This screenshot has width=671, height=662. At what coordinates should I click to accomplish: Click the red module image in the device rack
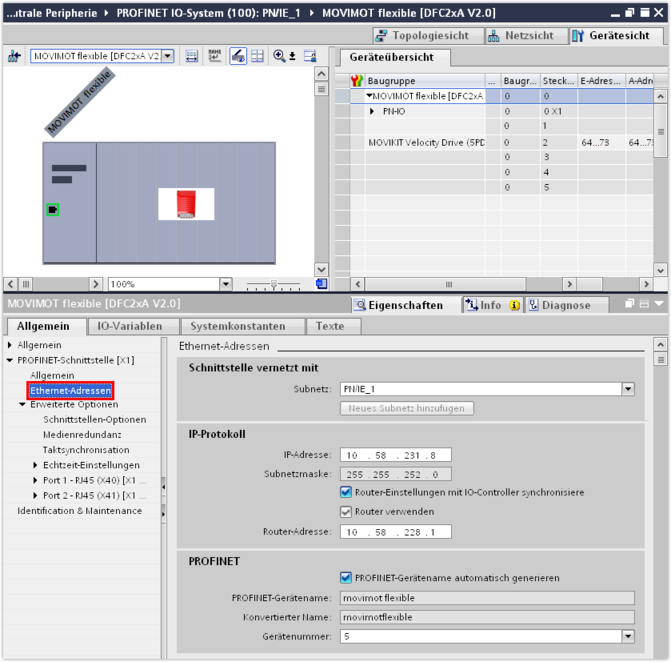click(185, 204)
